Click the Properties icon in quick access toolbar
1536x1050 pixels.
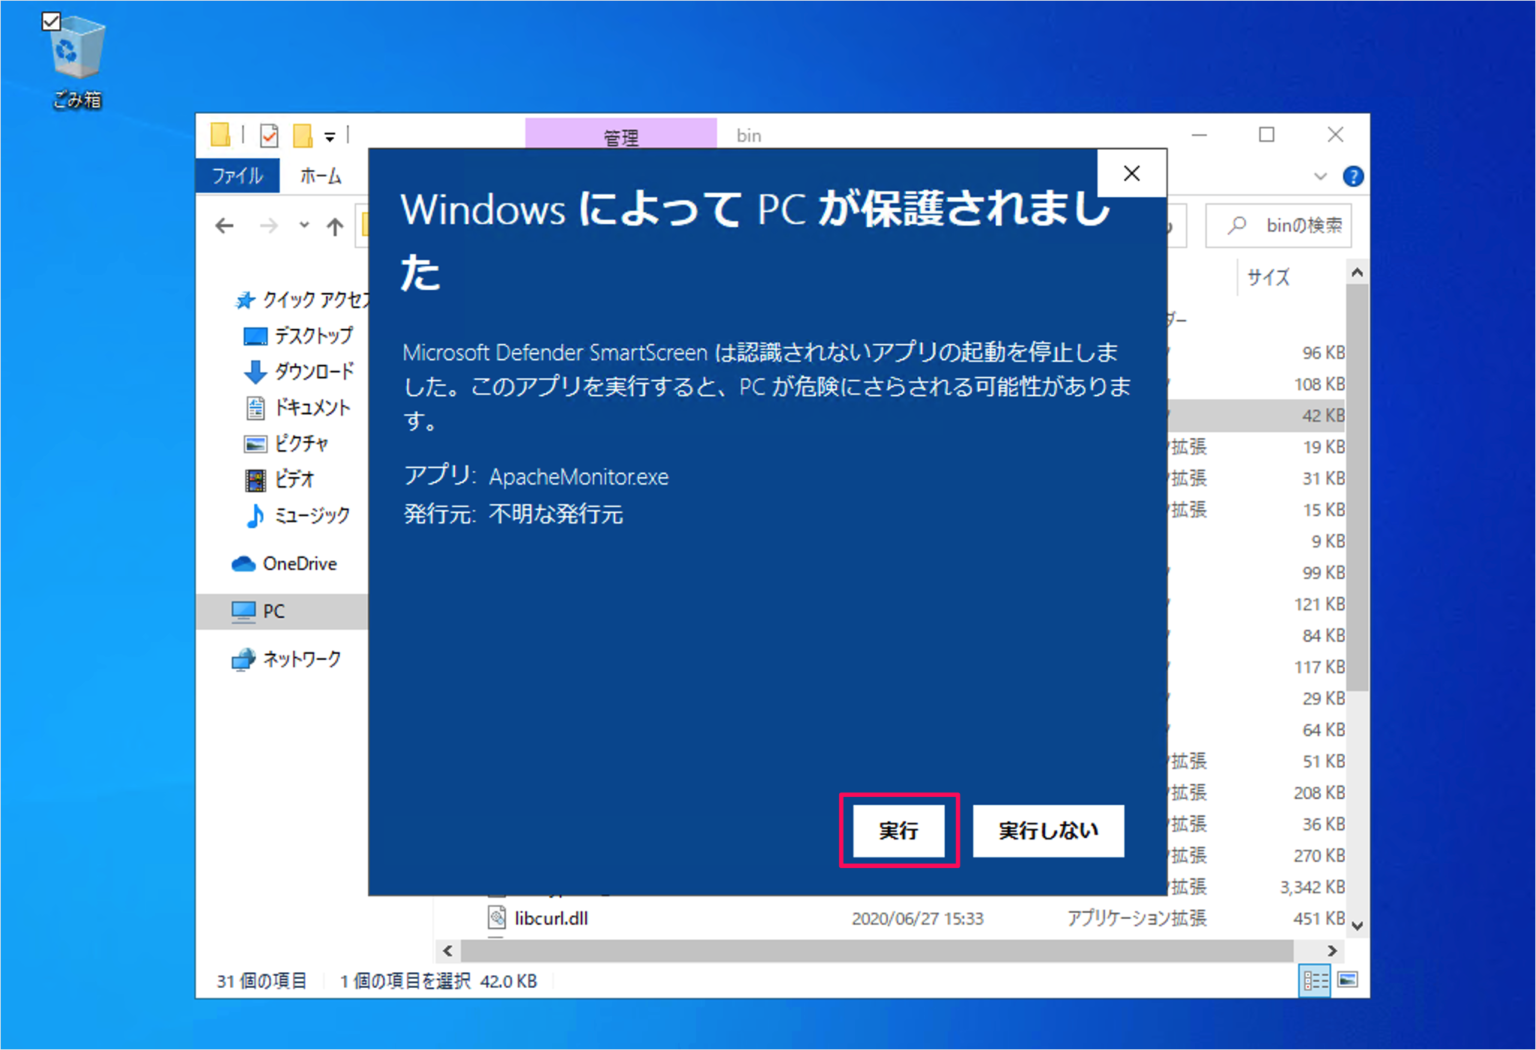(x=268, y=134)
